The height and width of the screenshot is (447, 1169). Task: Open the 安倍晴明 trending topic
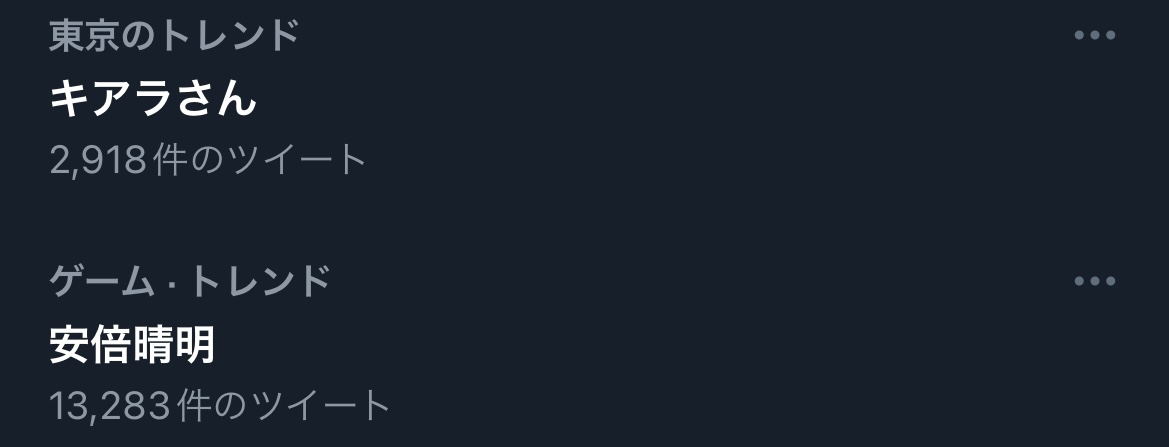[132, 345]
